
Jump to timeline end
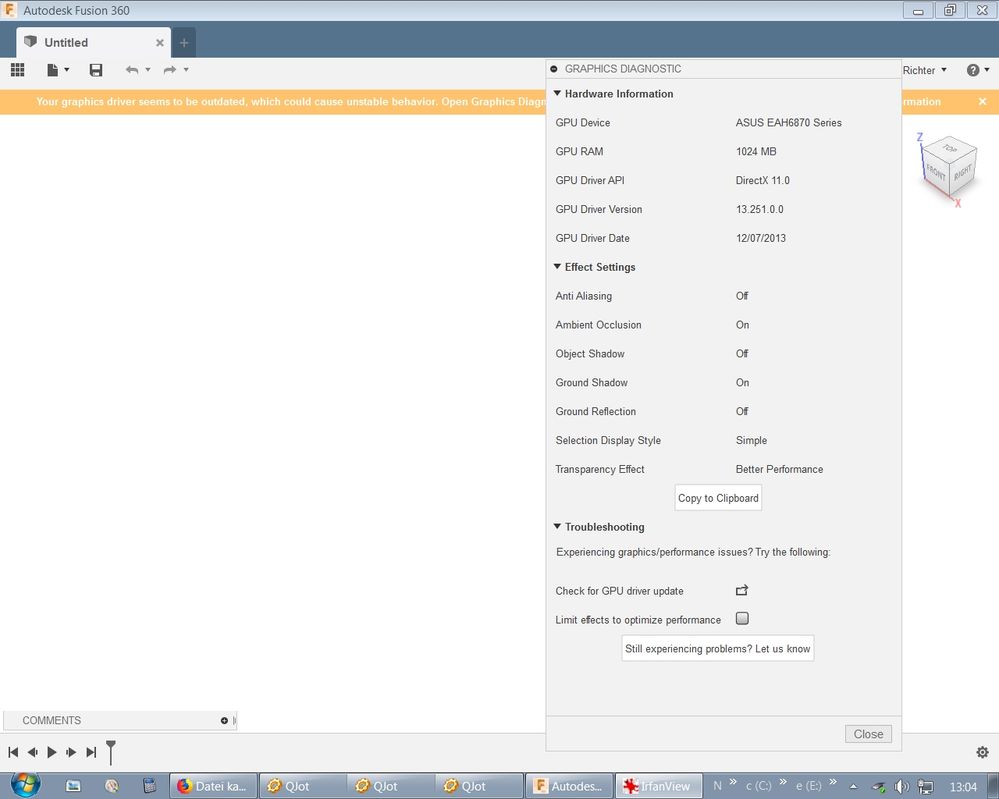pos(91,752)
